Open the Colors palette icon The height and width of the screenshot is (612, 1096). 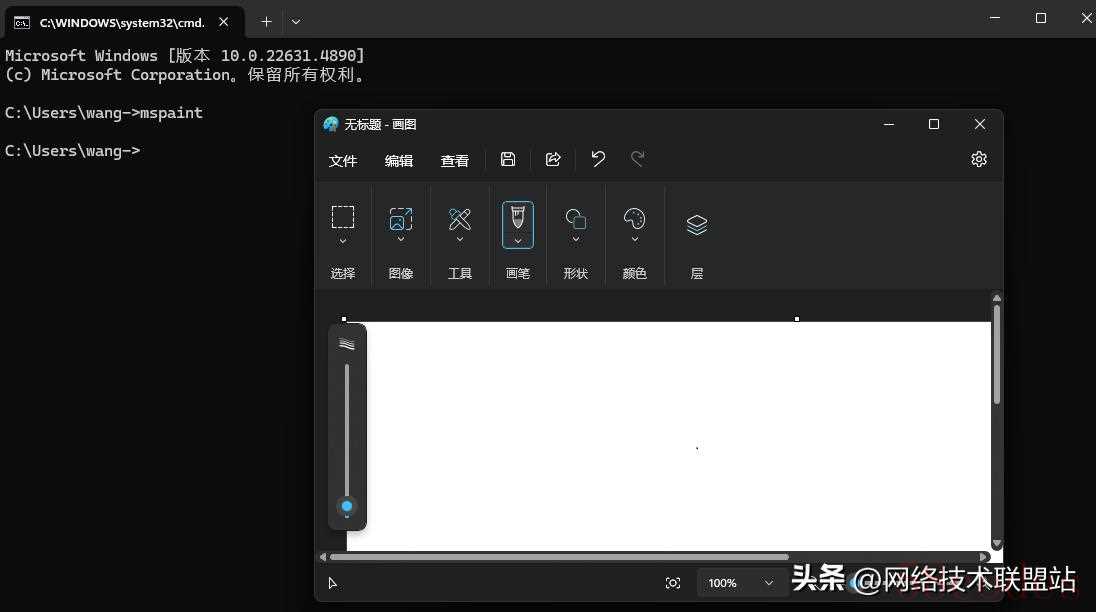[x=634, y=218]
